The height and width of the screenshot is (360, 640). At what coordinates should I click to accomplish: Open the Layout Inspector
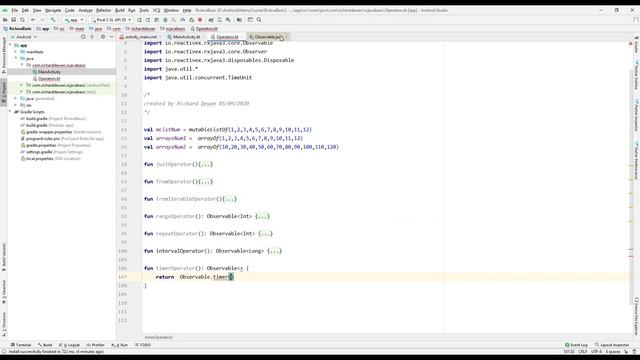click(x=611, y=345)
